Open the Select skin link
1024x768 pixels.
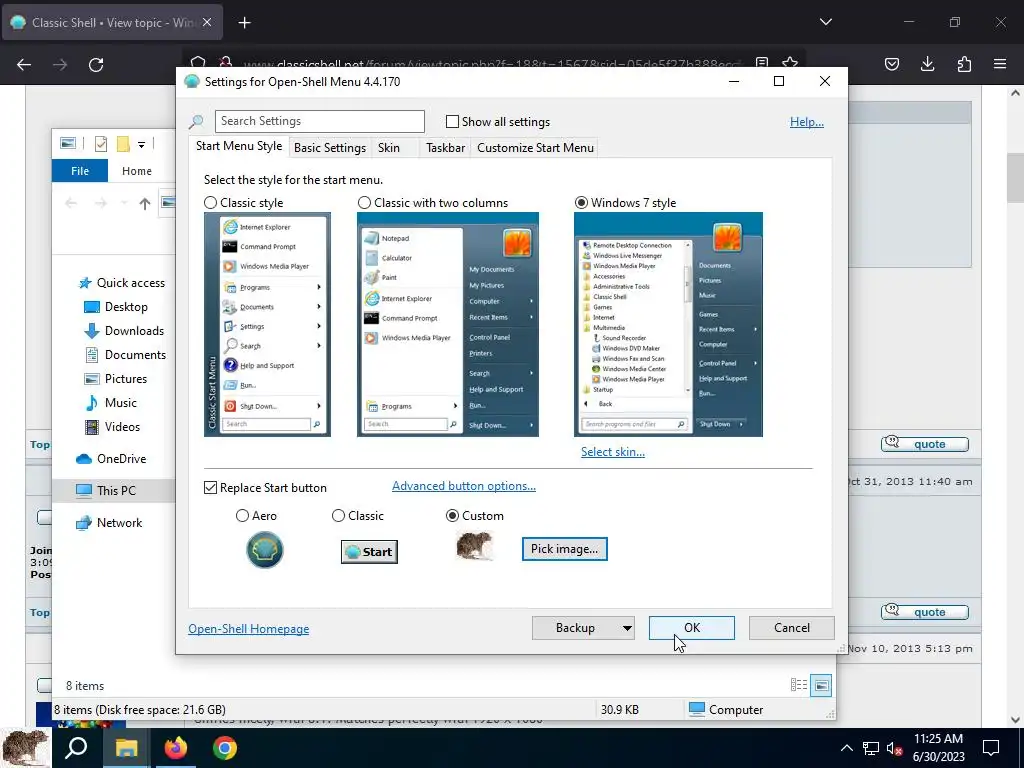coord(613,452)
